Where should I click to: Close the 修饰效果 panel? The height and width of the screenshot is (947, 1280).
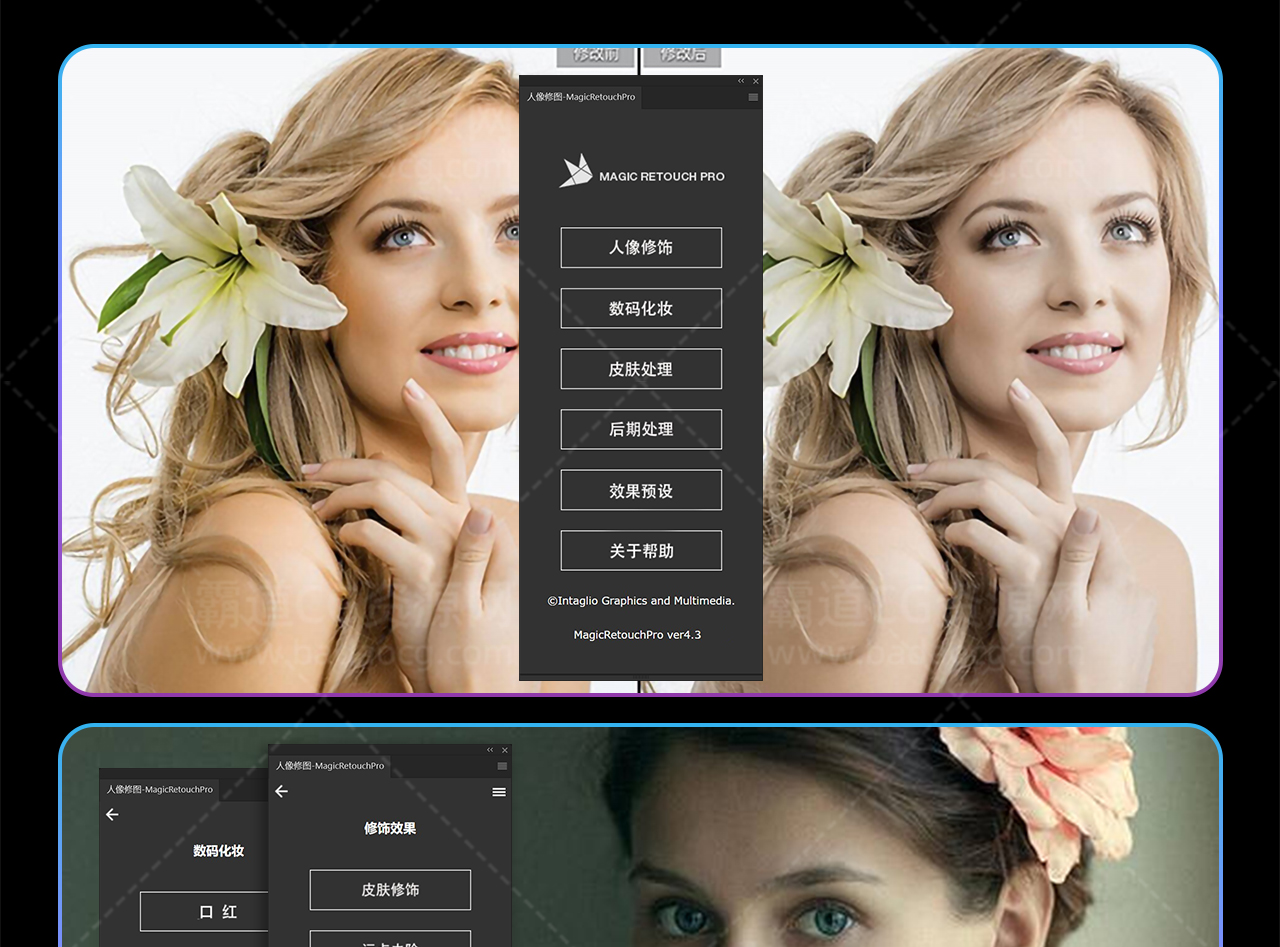(x=505, y=750)
